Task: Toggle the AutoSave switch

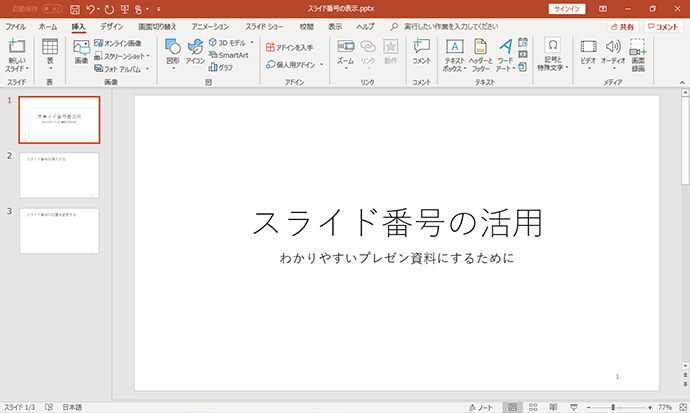Action: (52, 9)
